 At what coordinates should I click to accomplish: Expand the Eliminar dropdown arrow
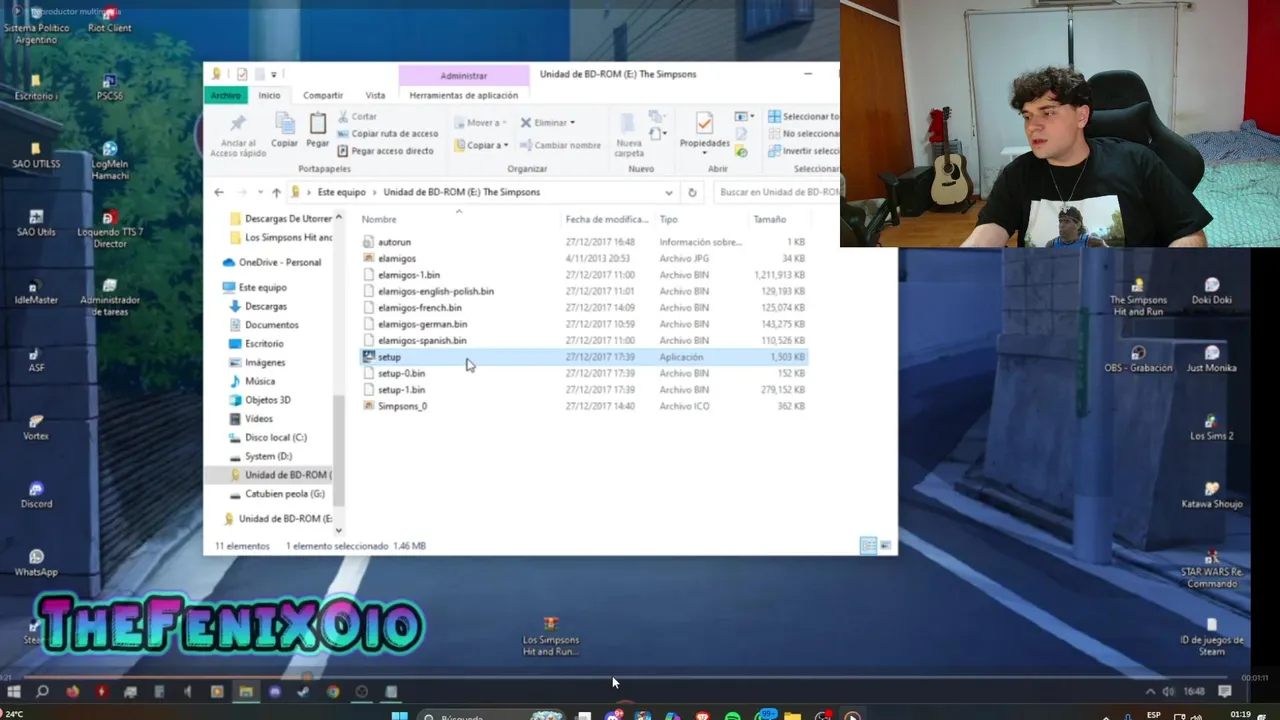pyautogui.click(x=572, y=123)
